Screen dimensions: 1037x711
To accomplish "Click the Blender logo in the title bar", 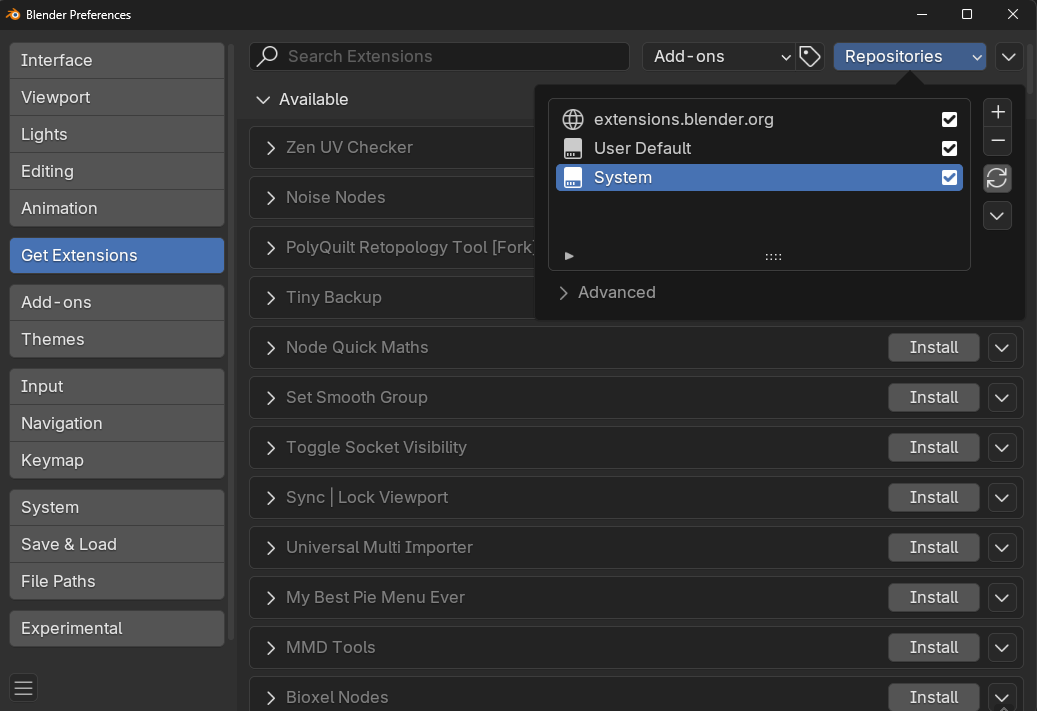I will (x=15, y=14).
